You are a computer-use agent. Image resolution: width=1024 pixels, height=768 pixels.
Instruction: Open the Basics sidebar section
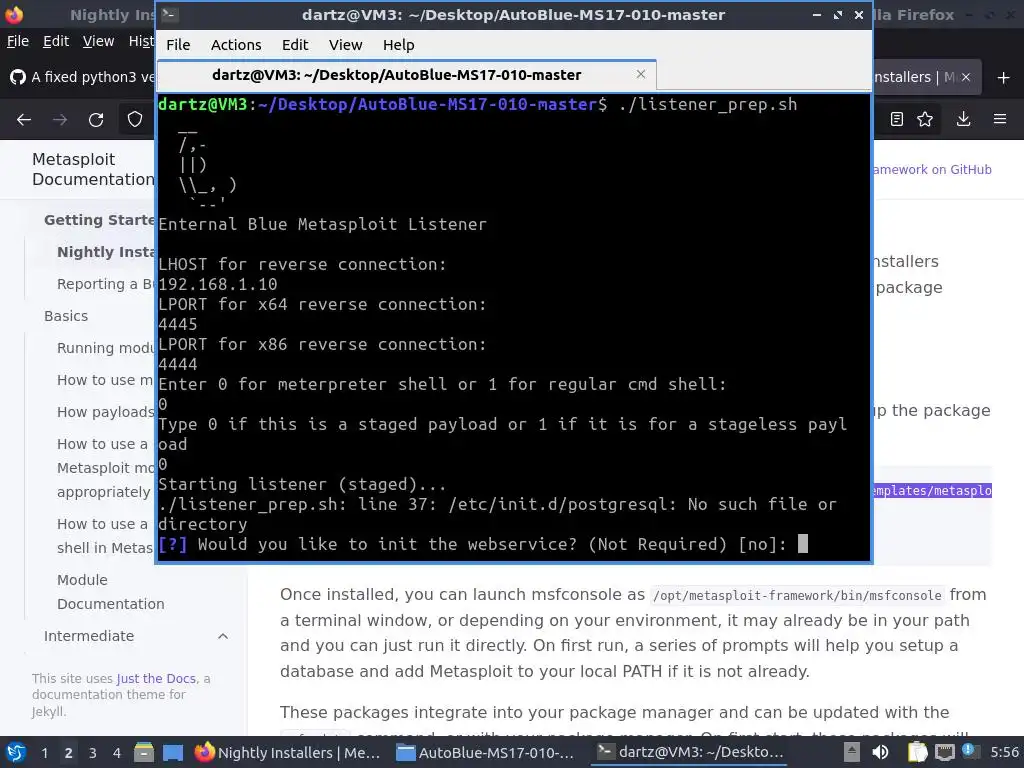point(66,316)
